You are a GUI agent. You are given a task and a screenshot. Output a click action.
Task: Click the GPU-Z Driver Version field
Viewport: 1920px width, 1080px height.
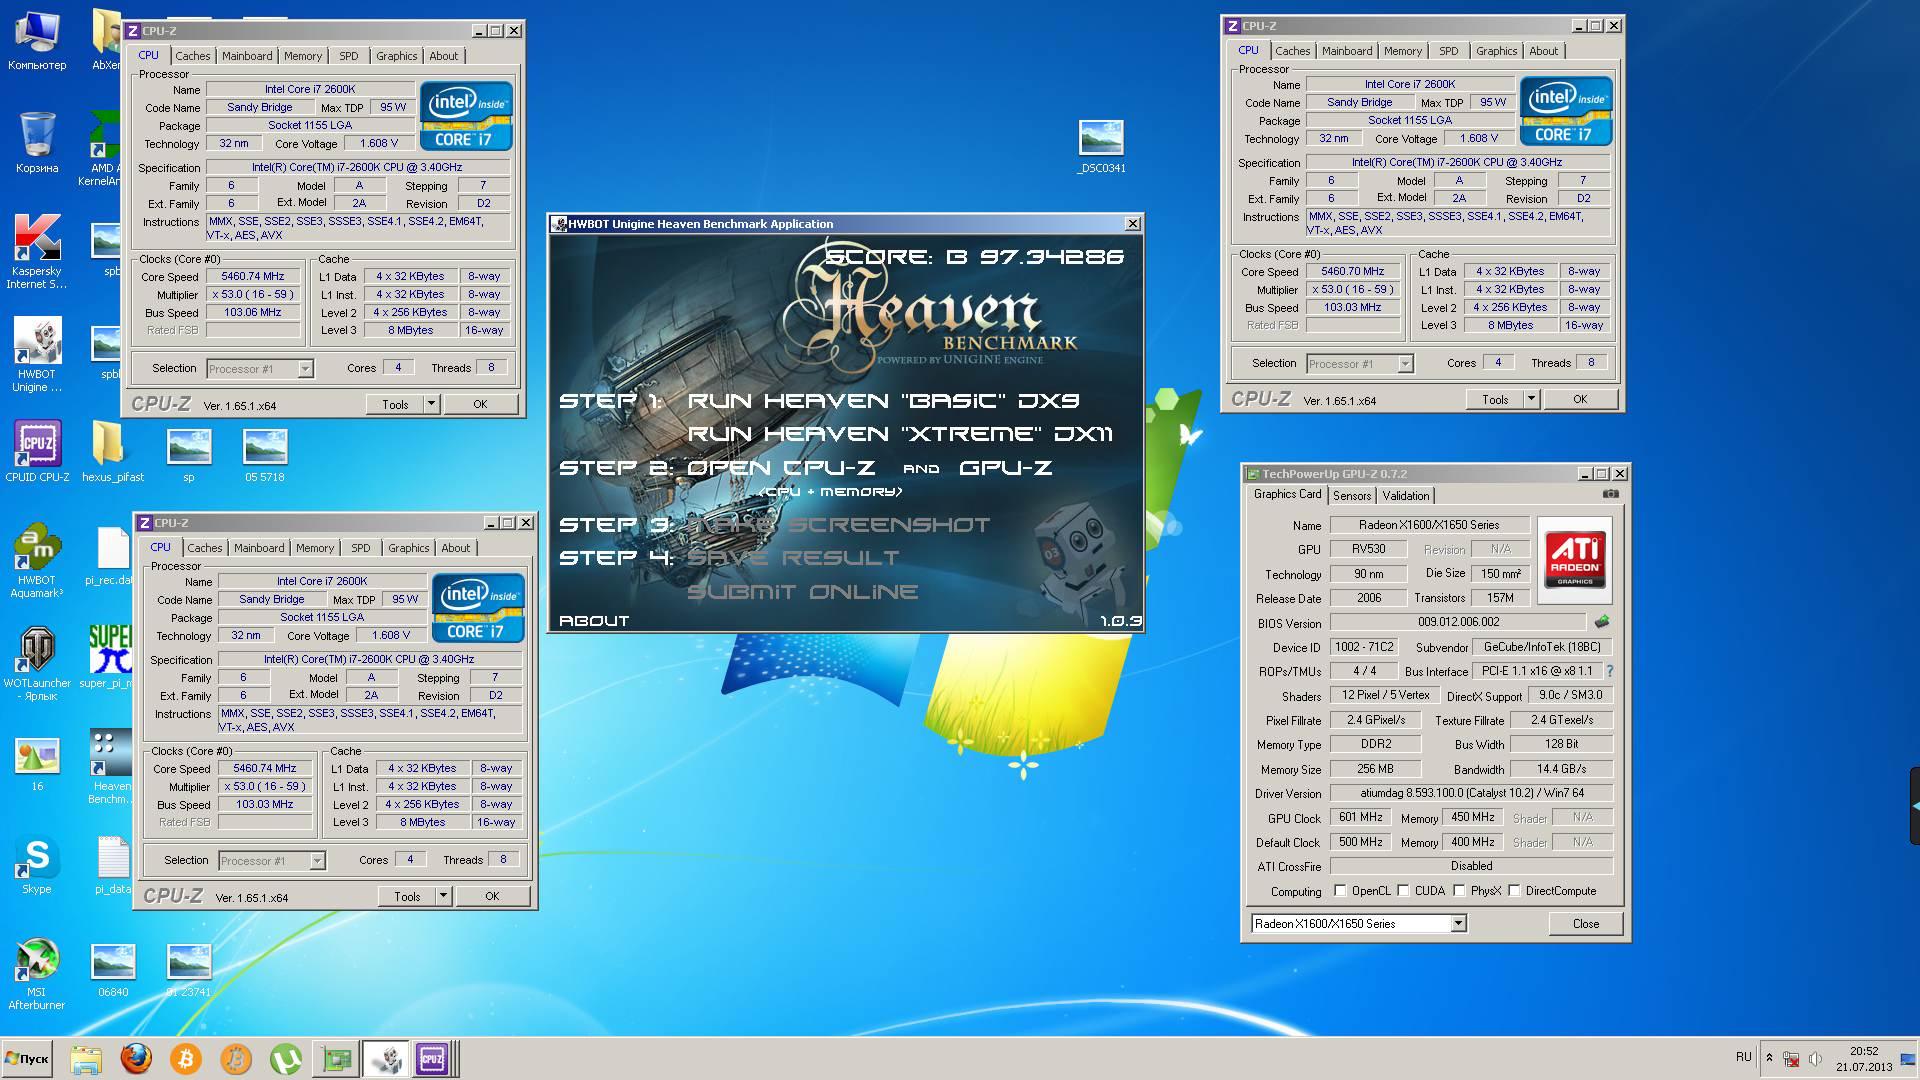(x=1471, y=794)
